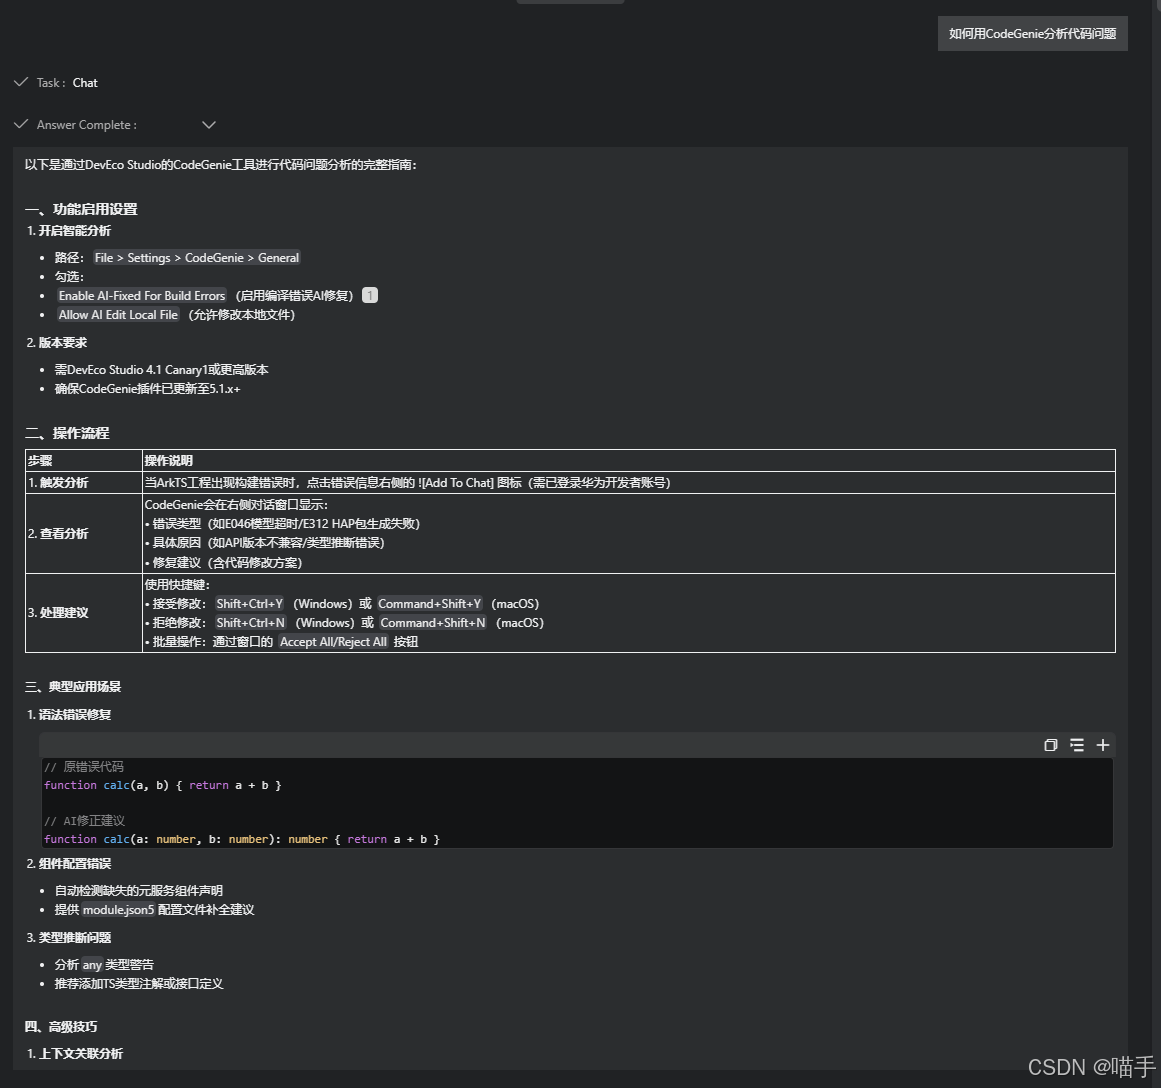Viewport: 1161px width, 1088px height.
Task: Click bullet 自动检测缺失的元服务组件声明
Action: click(x=138, y=890)
